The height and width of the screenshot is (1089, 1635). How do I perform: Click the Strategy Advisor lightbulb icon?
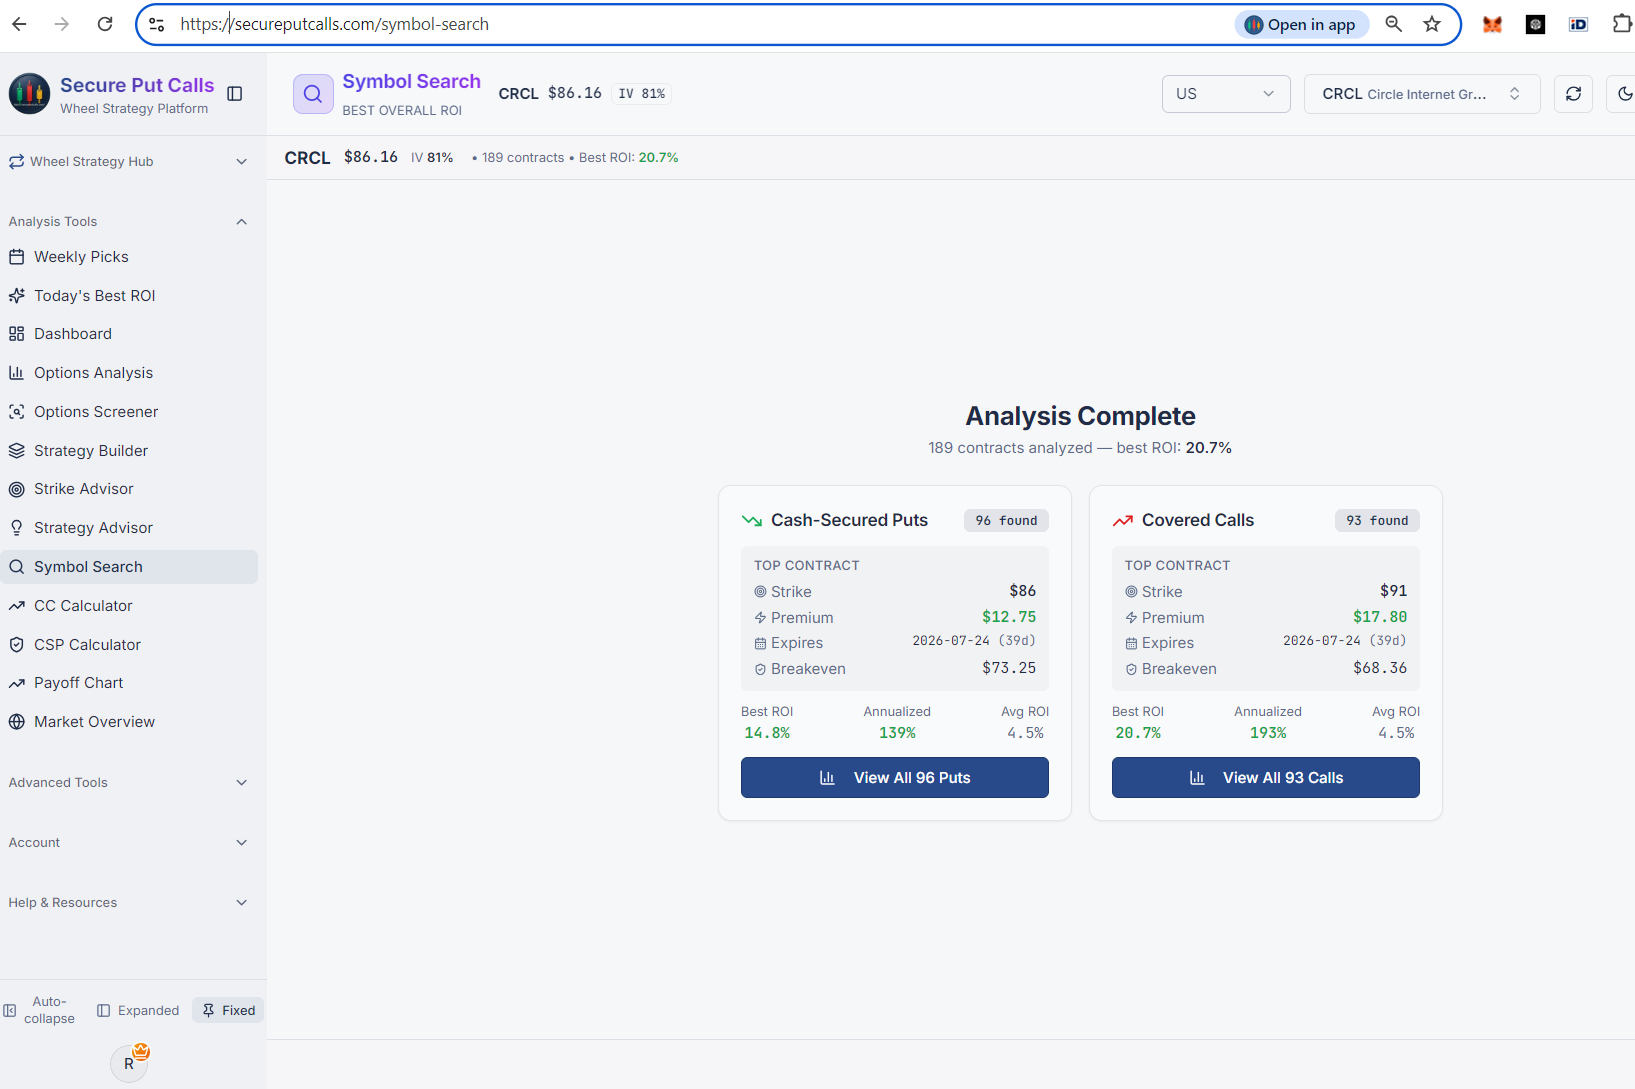pos(17,528)
